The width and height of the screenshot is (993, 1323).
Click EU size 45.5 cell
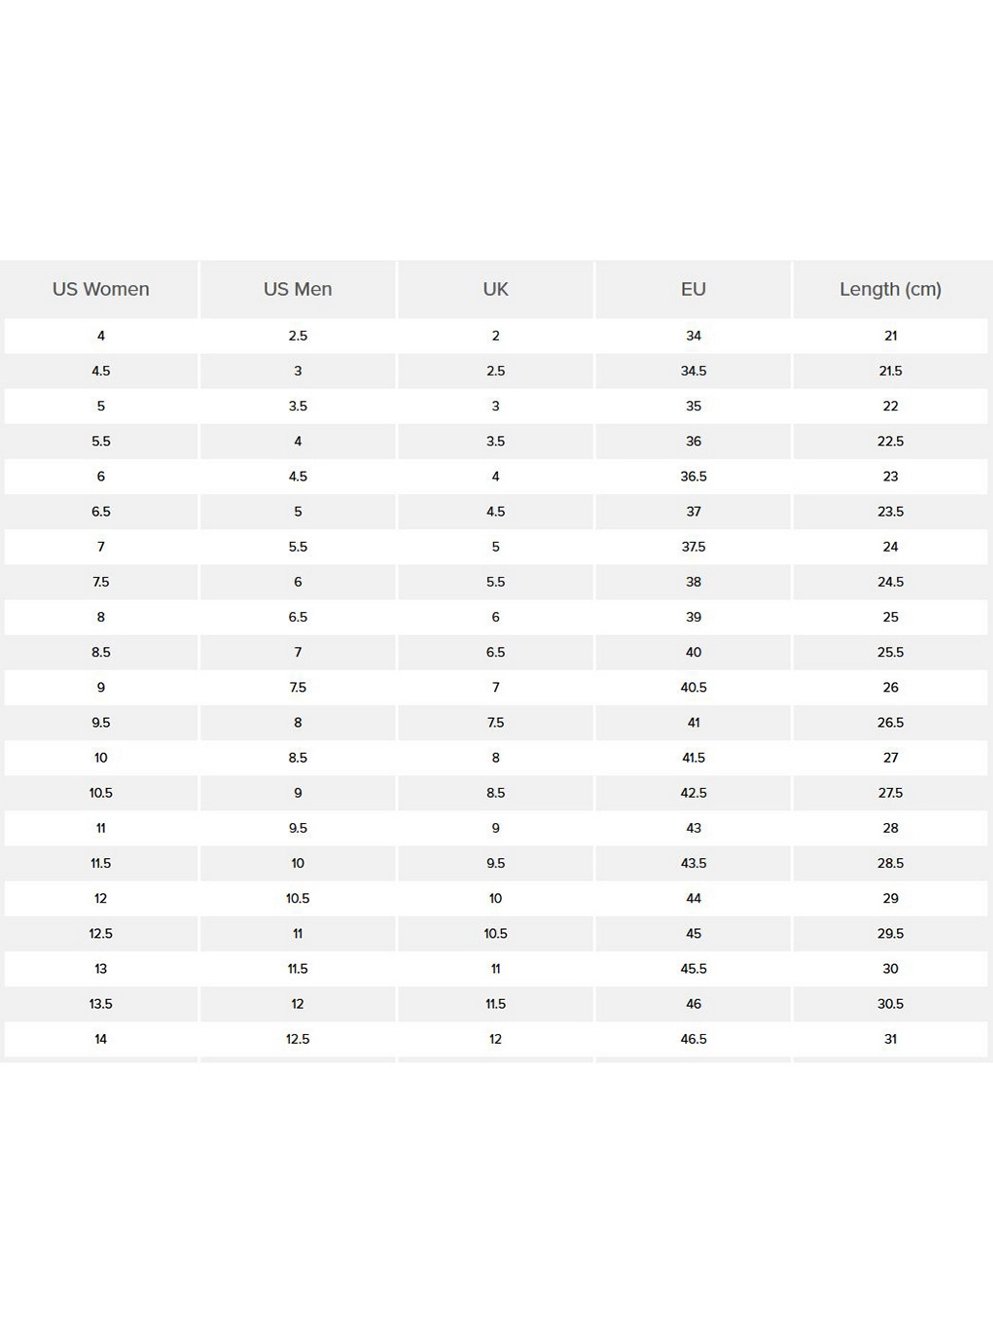(693, 969)
